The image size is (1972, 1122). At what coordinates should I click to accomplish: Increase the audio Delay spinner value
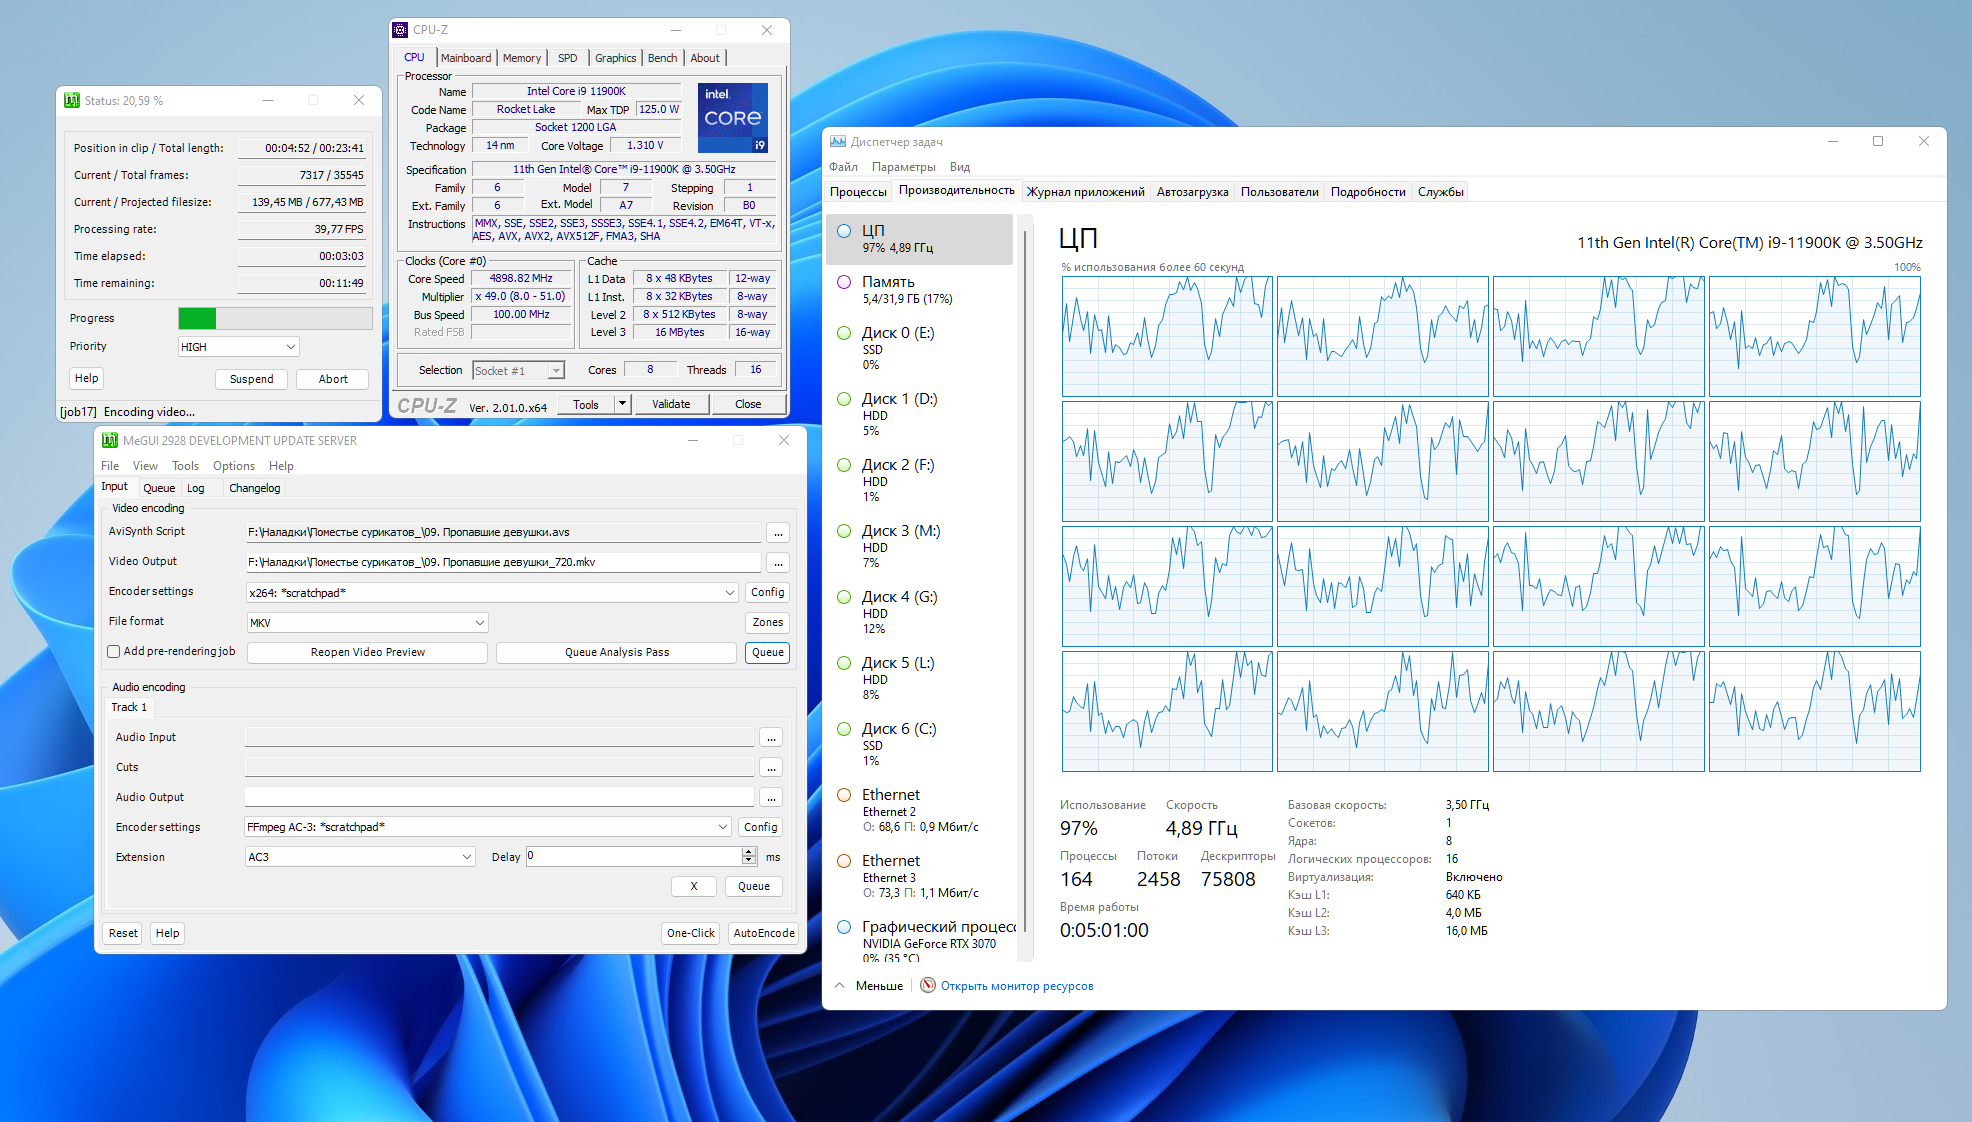(749, 852)
